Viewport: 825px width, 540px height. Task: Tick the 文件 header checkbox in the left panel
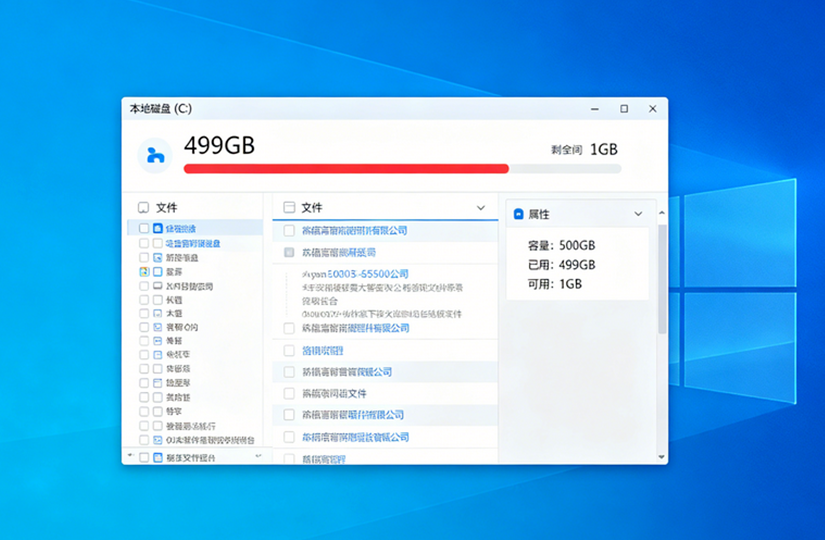[143, 207]
